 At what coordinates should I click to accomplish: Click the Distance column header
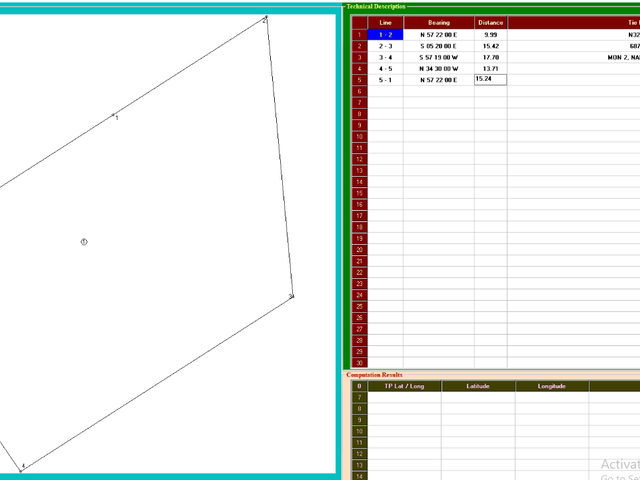tap(491, 23)
